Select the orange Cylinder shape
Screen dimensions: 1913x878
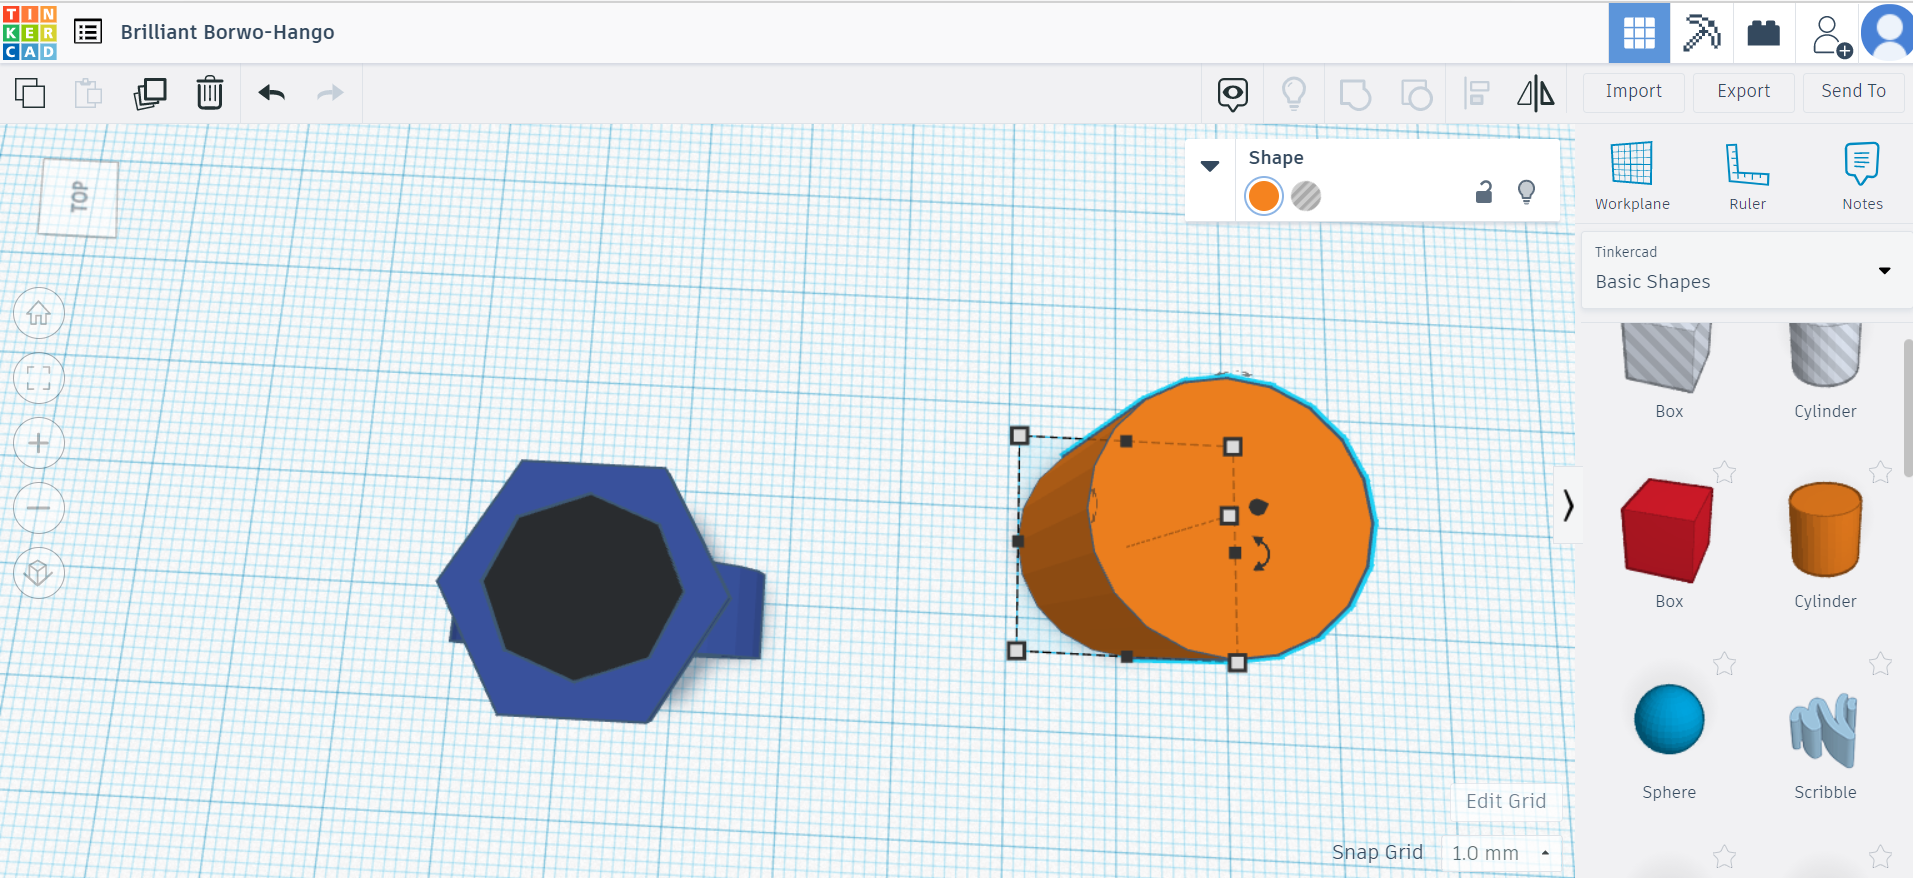[x=1825, y=530]
